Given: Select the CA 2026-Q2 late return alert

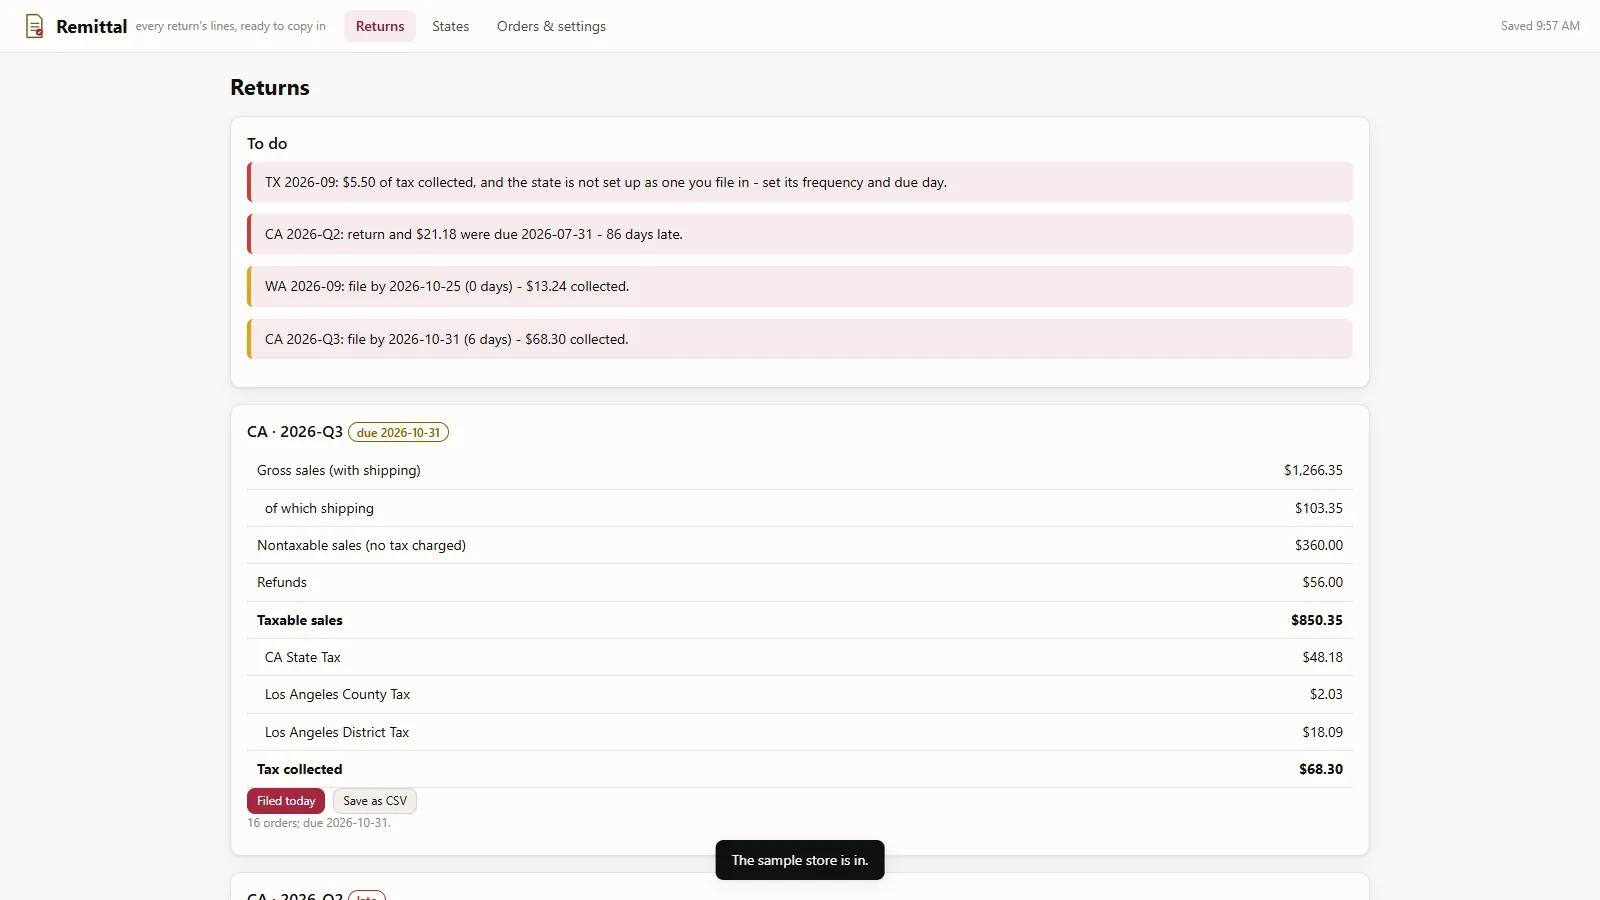Looking at the screenshot, I should pyautogui.click(x=800, y=234).
